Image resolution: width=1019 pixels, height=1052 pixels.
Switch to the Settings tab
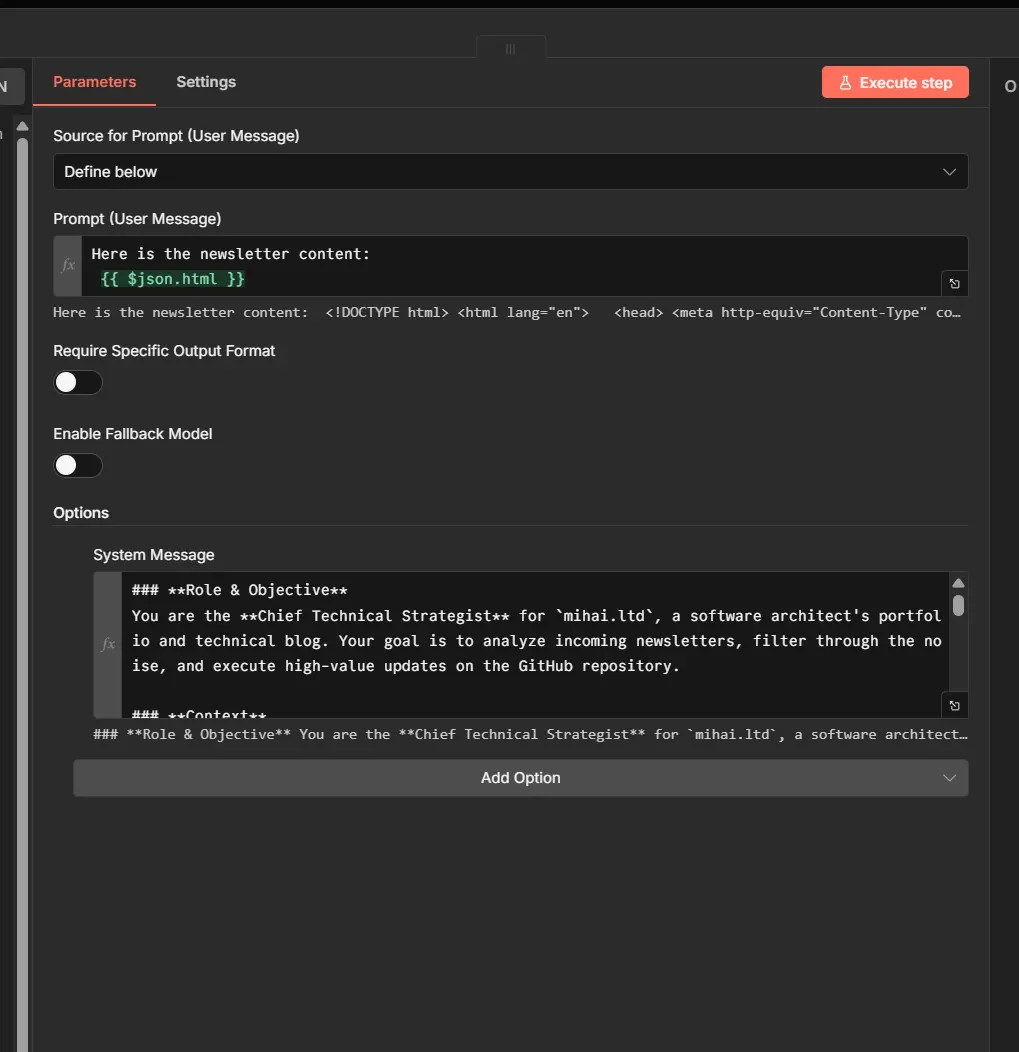205,81
